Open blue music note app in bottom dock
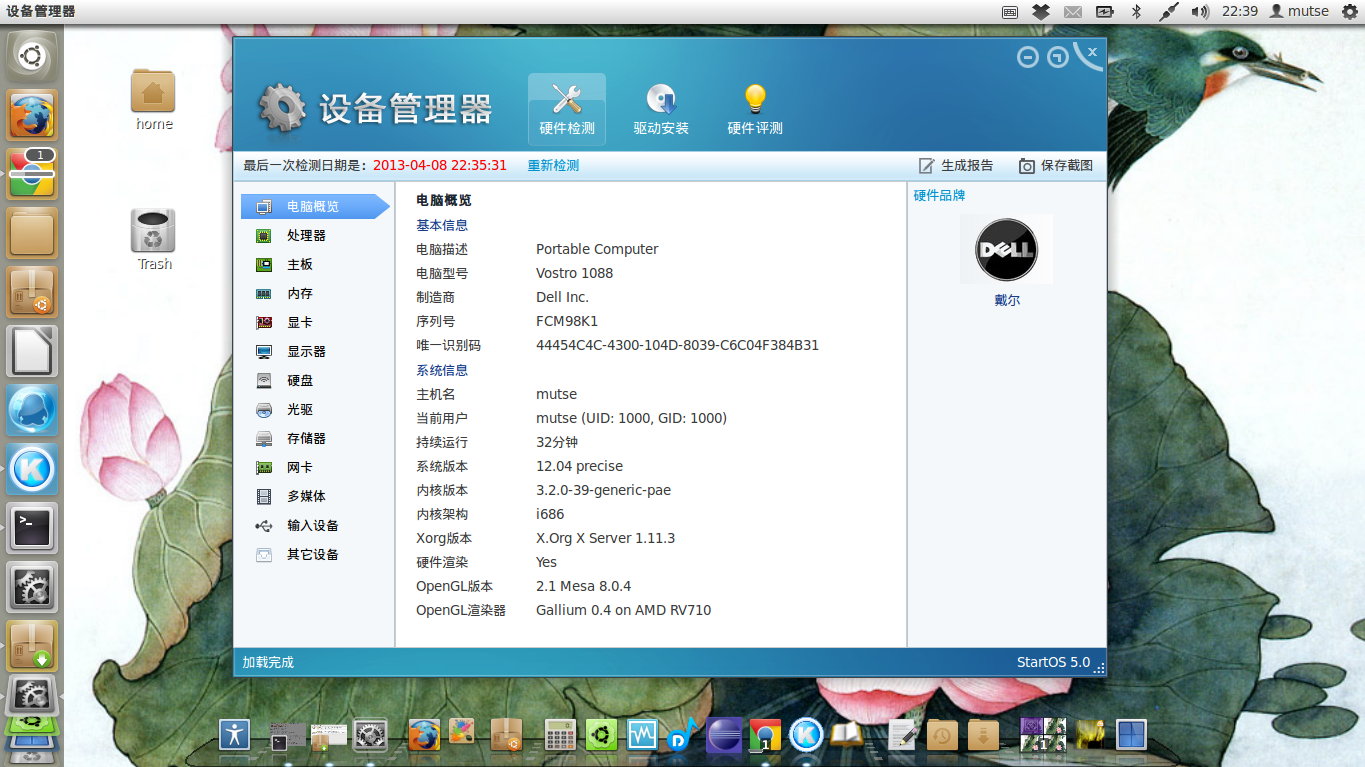 pyautogui.click(x=683, y=735)
